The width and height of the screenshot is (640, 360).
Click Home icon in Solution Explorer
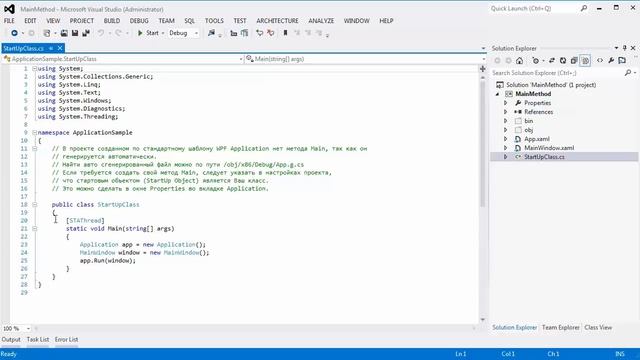[x=519, y=61]
